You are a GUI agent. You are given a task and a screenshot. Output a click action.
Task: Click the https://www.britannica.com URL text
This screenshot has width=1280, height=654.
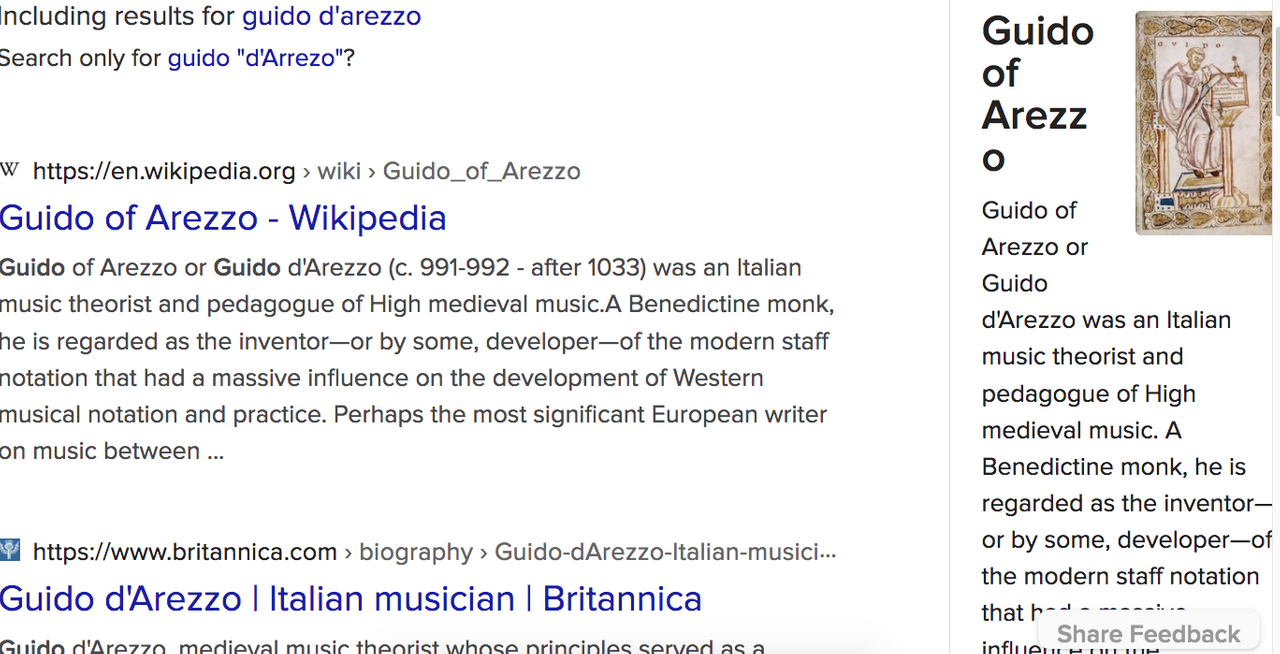(185, 552)
